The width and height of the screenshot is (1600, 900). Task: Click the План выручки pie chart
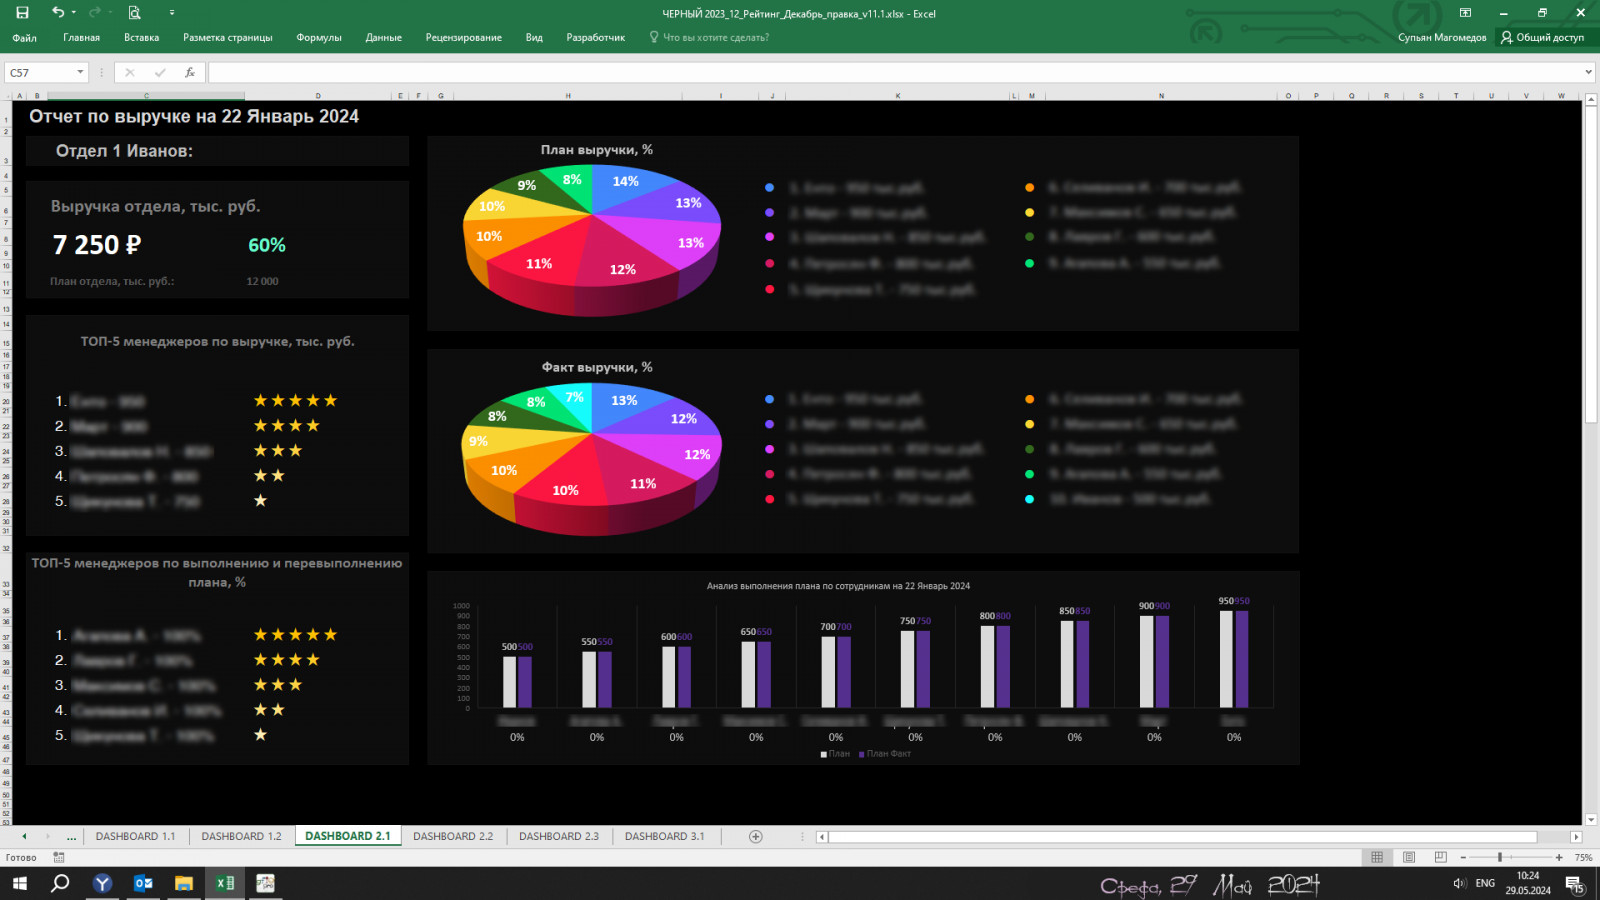592,240
